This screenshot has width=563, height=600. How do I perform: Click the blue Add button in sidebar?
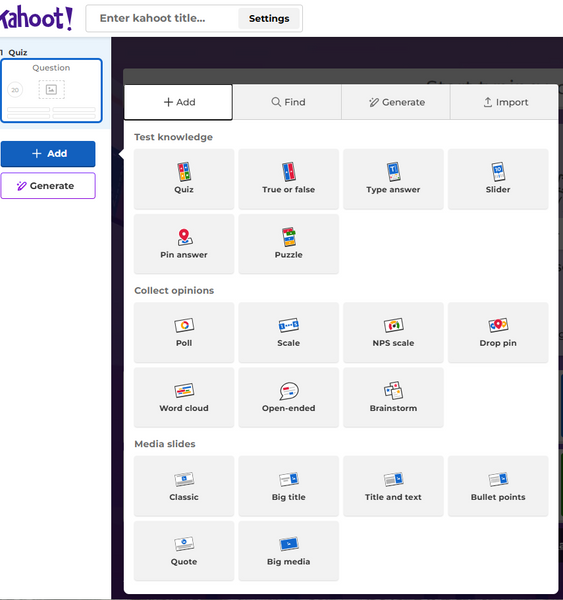point(48,154)
